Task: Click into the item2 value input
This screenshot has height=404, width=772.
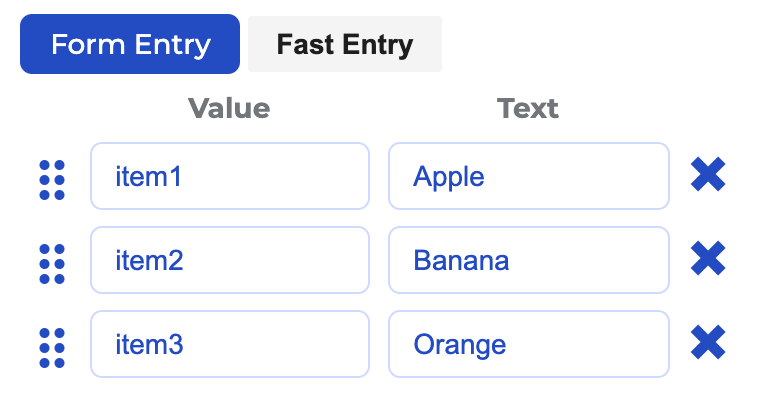Action: pyautogui.click(x=230, y=261)
